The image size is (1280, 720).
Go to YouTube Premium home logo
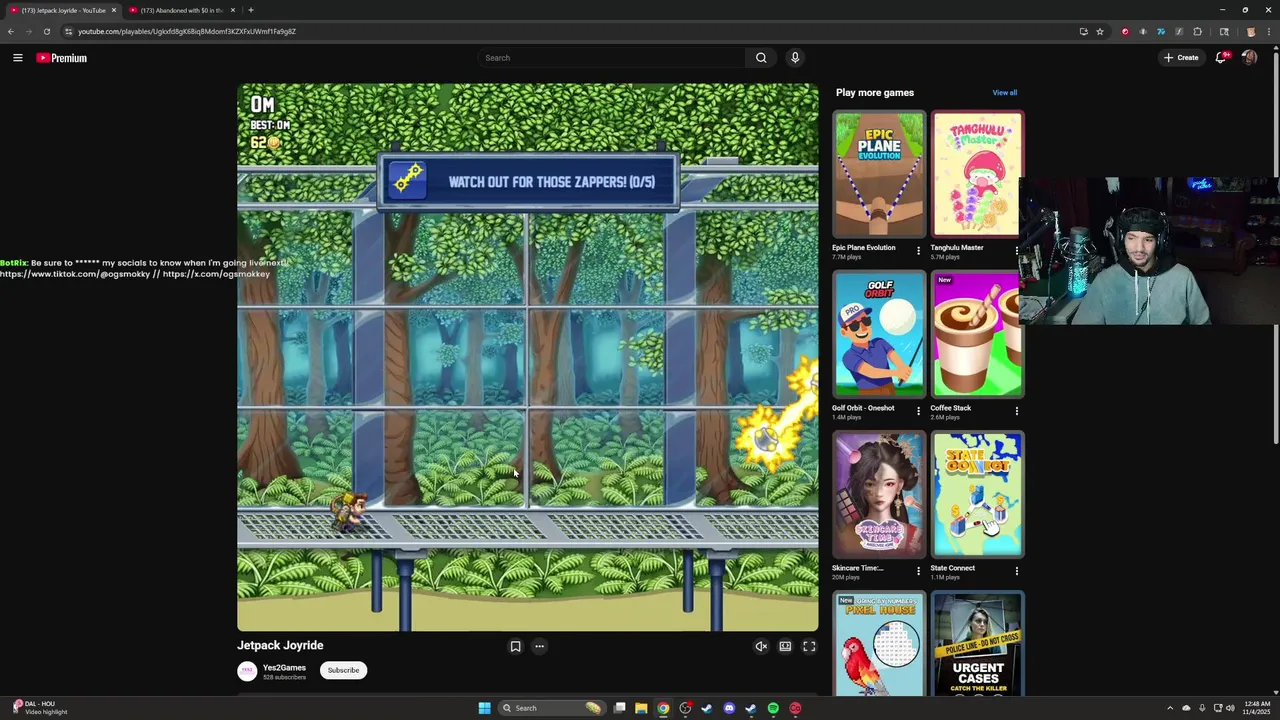(x=62, y=58)
